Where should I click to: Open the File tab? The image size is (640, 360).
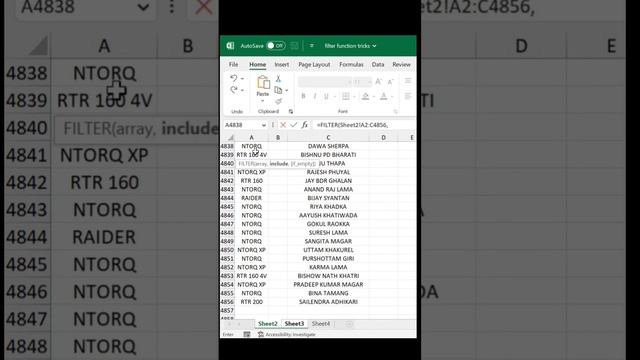click(233, 64)
